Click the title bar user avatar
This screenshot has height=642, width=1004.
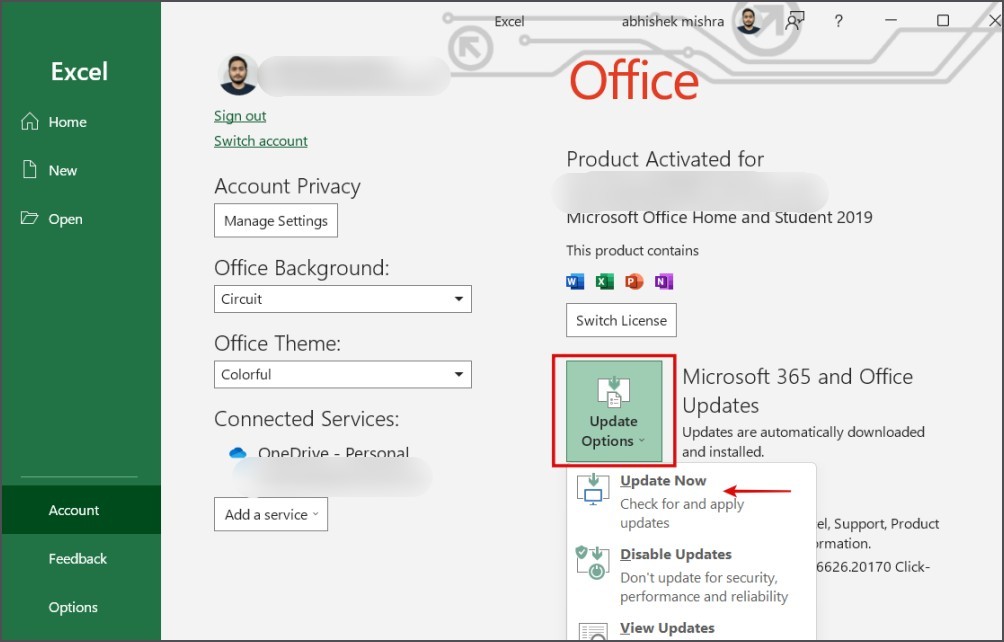(748, 21)
